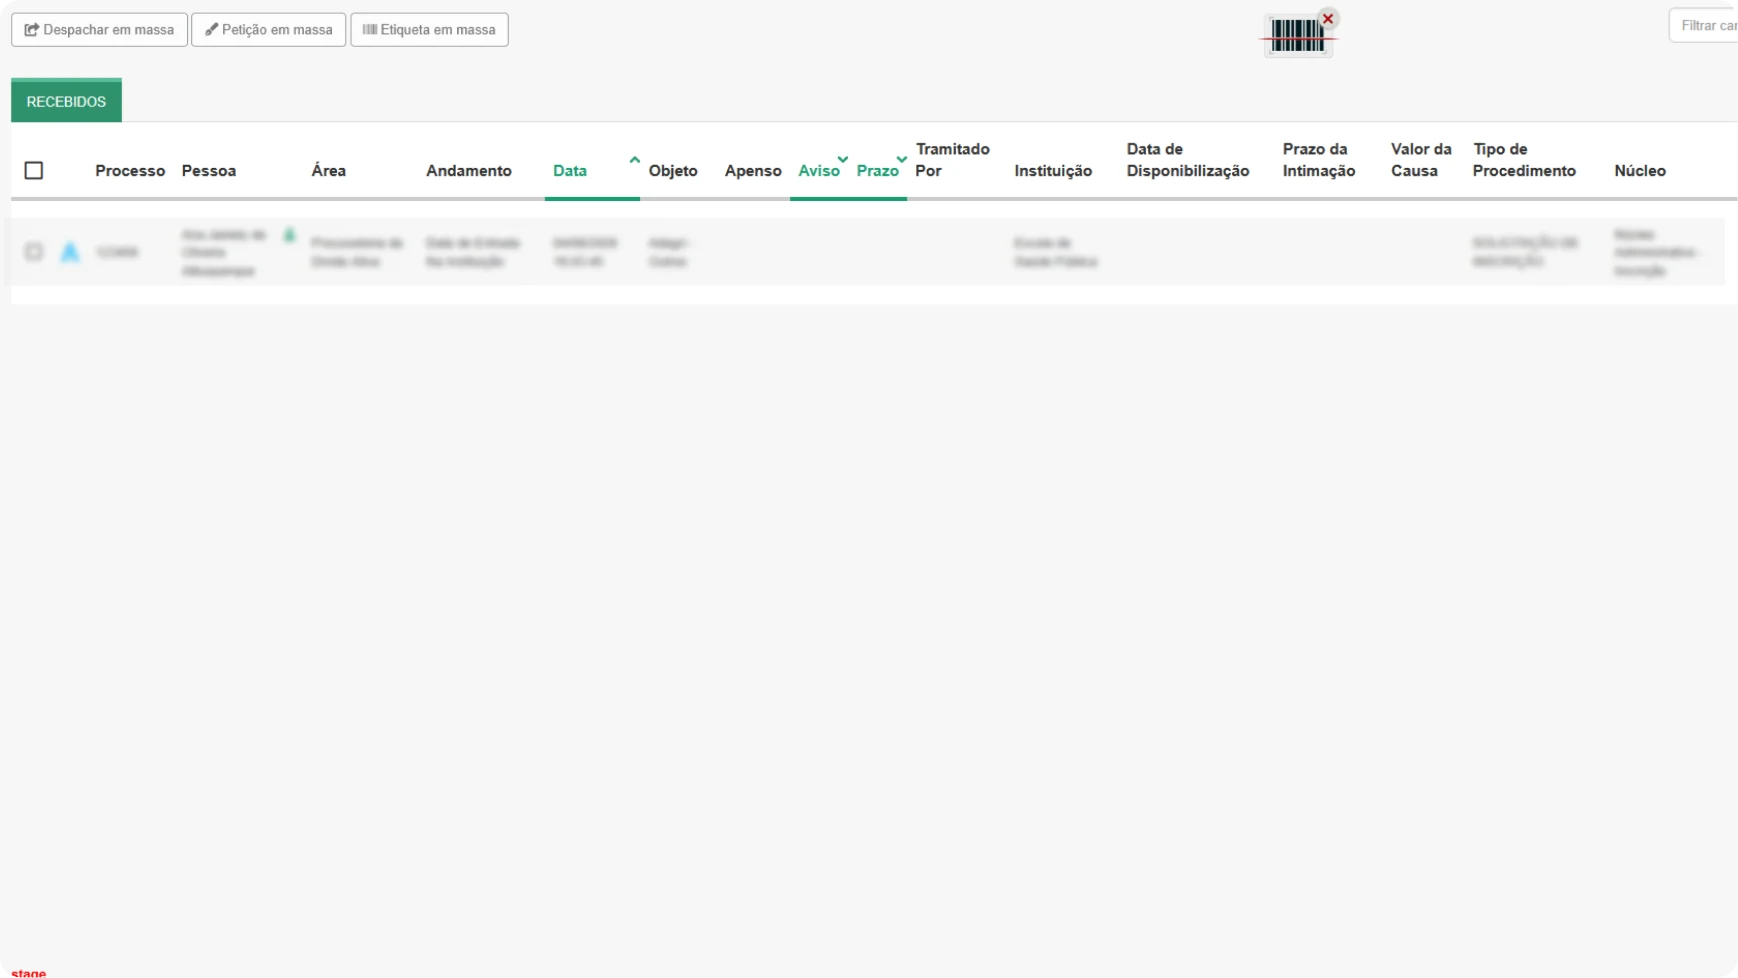The image size is (1738, 978).
Task: Click the Despachar em massa button
Action: [99, 30]
